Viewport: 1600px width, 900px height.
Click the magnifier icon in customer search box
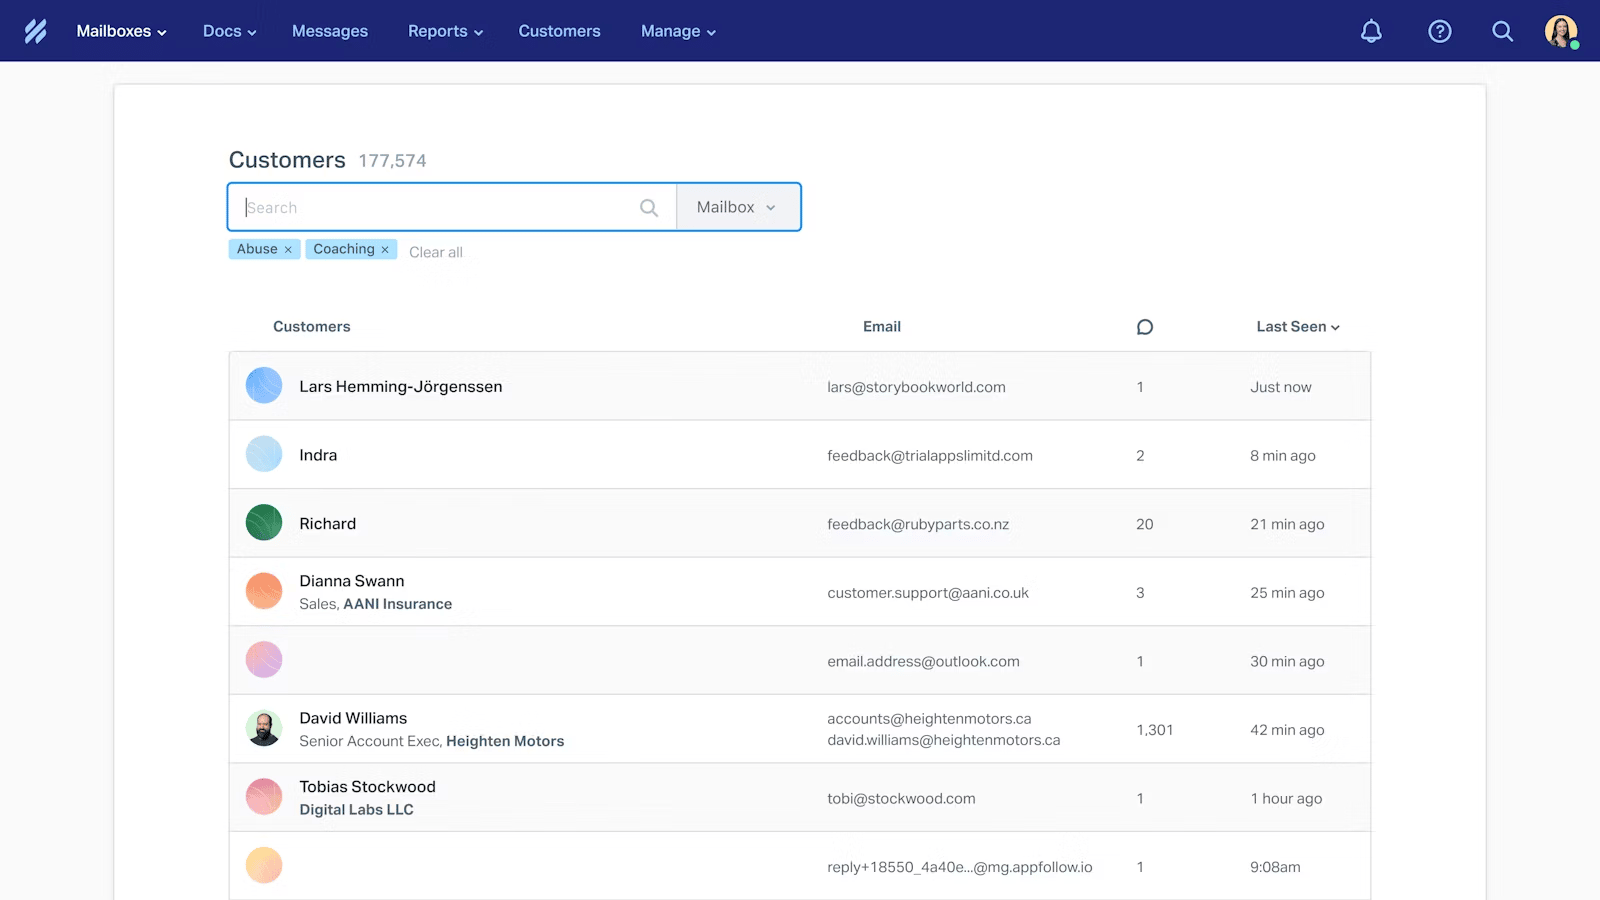[649, 208]
